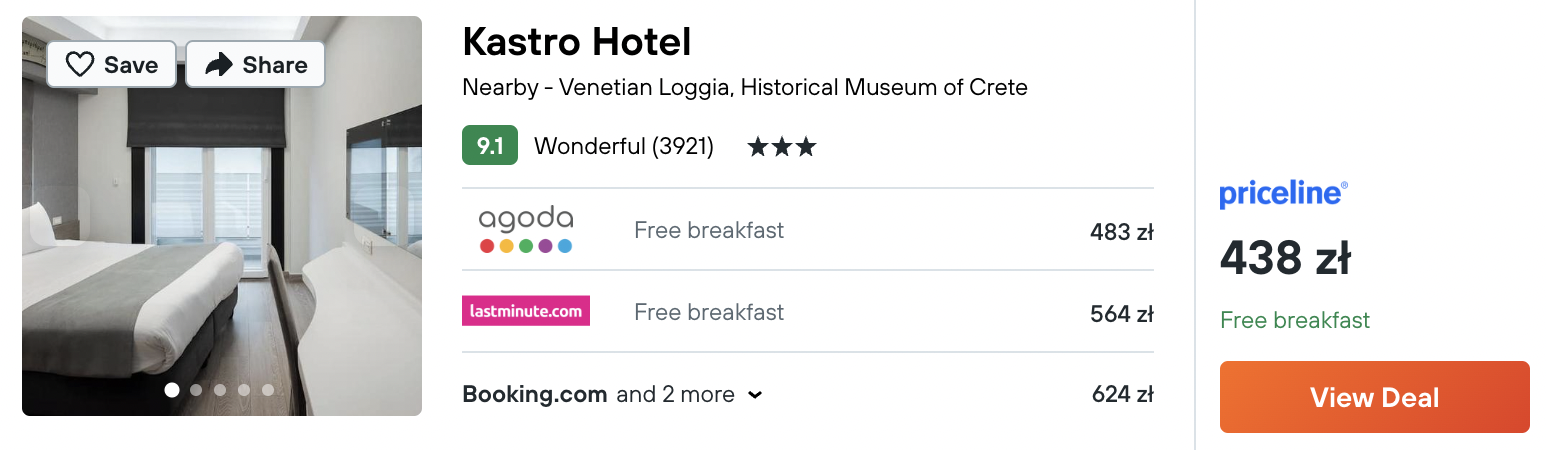
Task: Click the heart Save icon
Action: [80, 65]
